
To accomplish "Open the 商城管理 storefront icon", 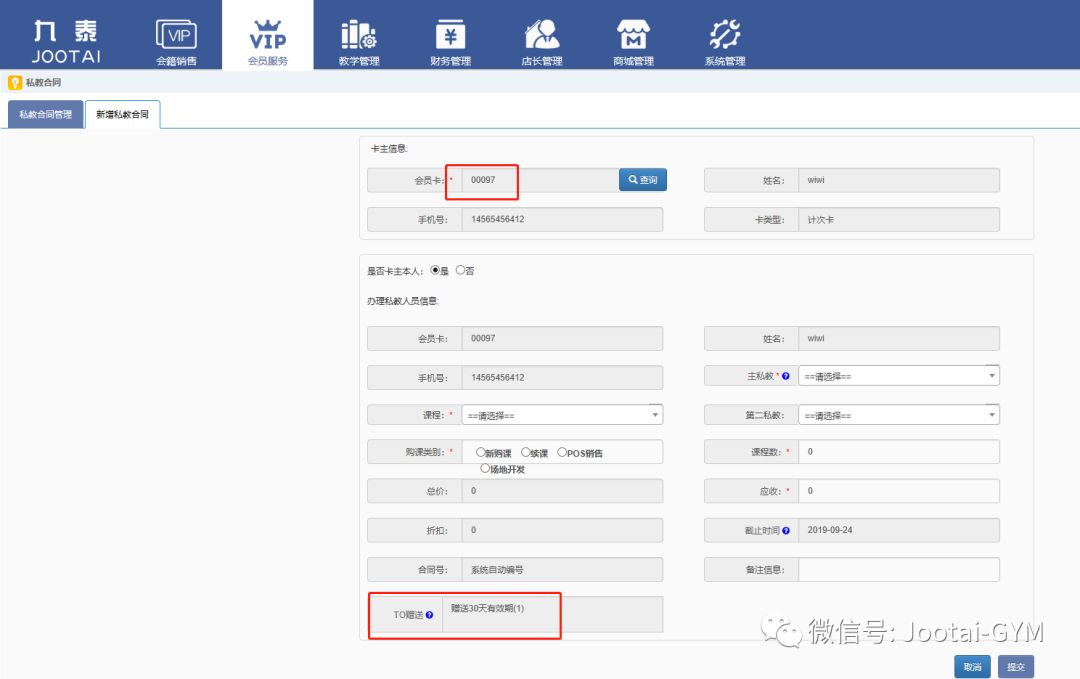I will [633, 35].
